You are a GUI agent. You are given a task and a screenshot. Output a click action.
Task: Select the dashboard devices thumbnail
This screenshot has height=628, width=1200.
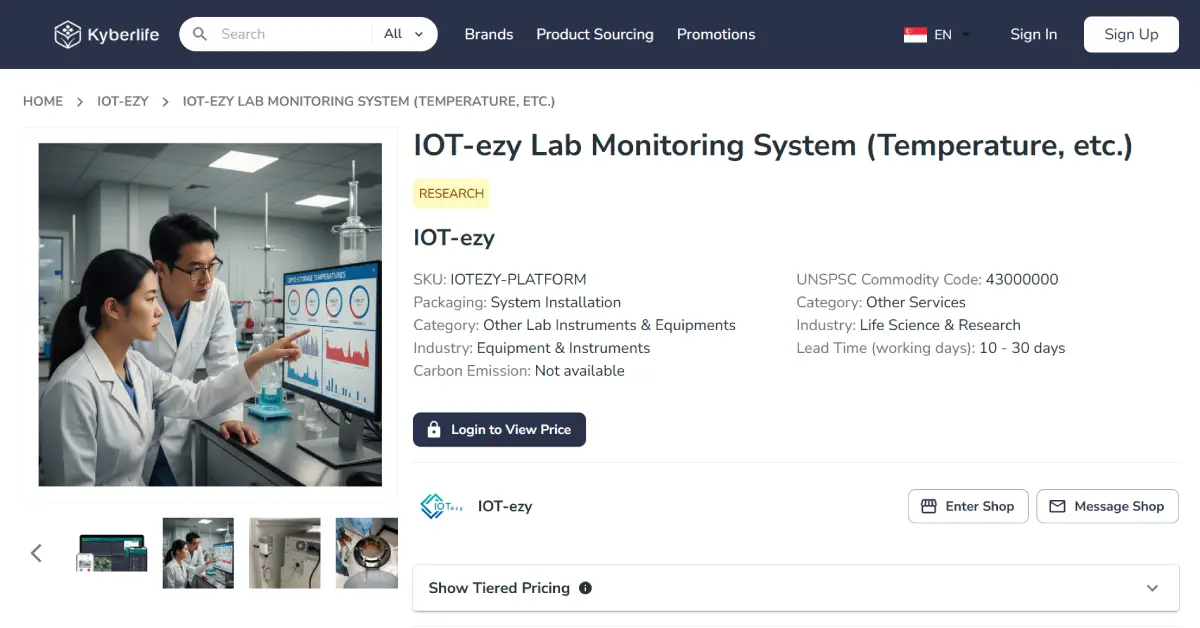click(x=112, y=553)
